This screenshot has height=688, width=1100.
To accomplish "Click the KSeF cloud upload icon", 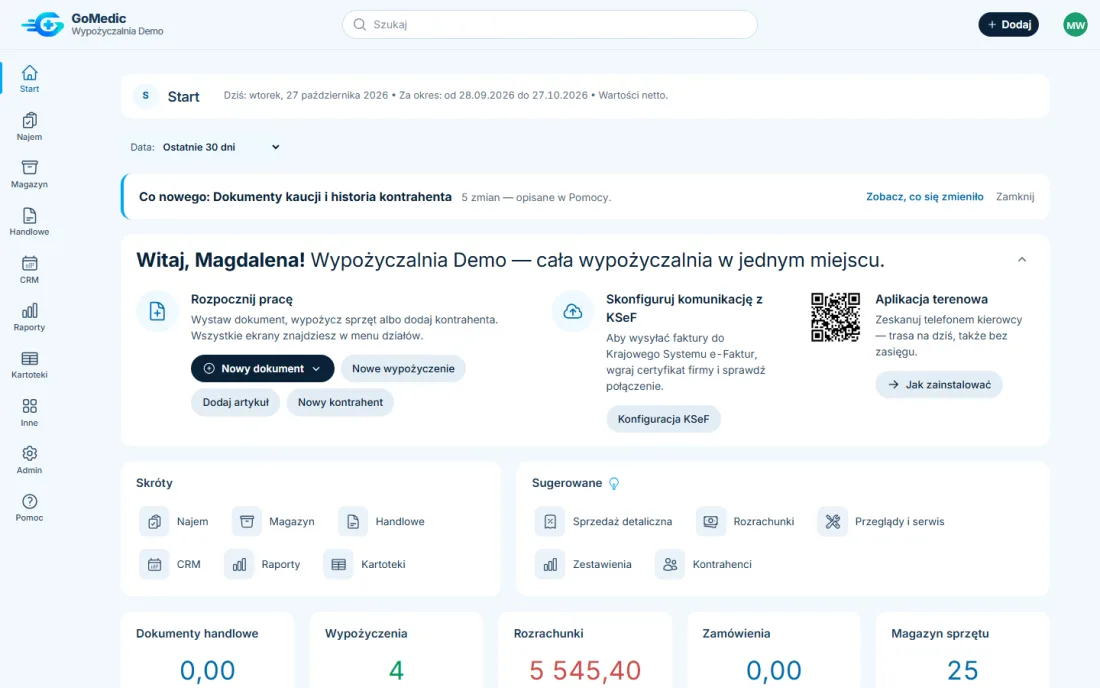I will point(572,311).
